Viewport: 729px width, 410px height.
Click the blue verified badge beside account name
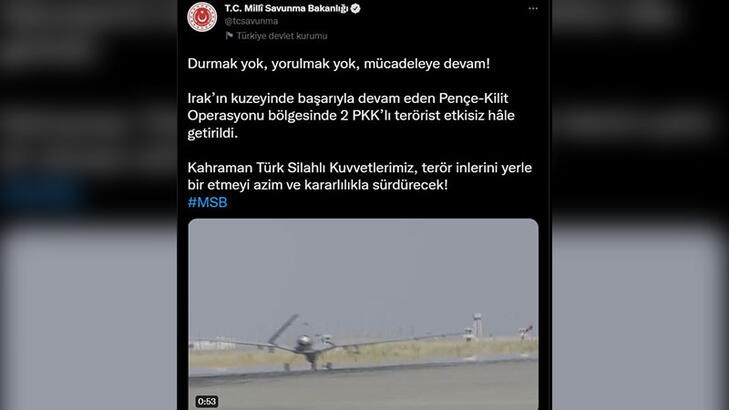click(356, 8)
